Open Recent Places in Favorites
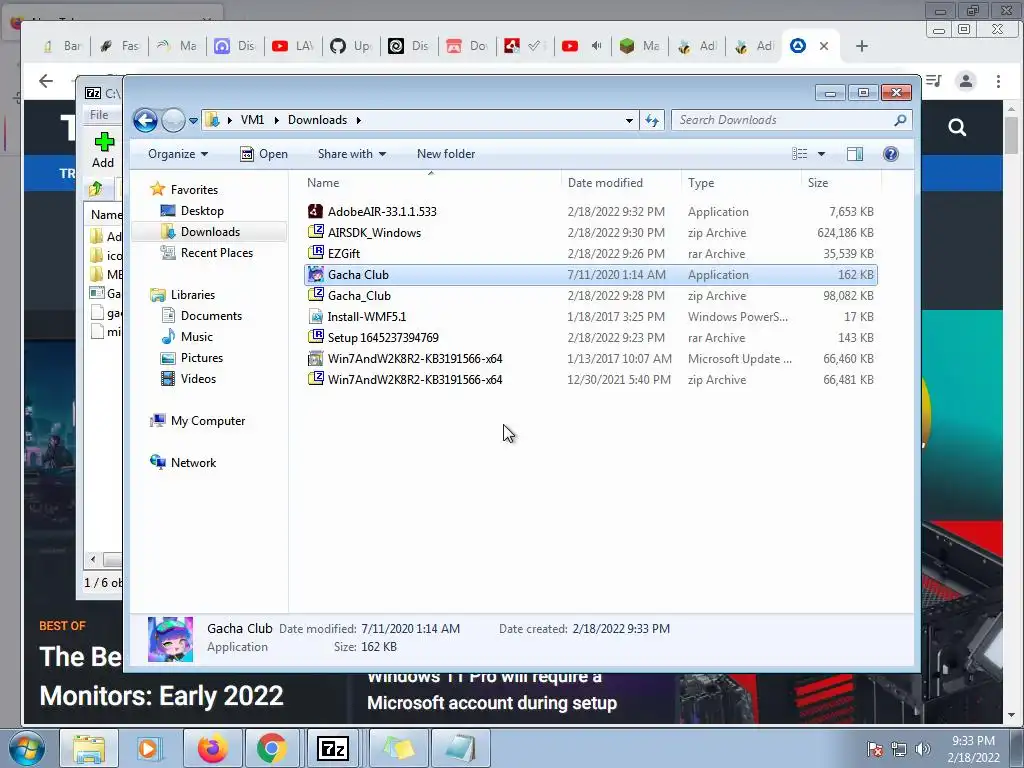Screen dimensions: 1024x768 point(207,253)
